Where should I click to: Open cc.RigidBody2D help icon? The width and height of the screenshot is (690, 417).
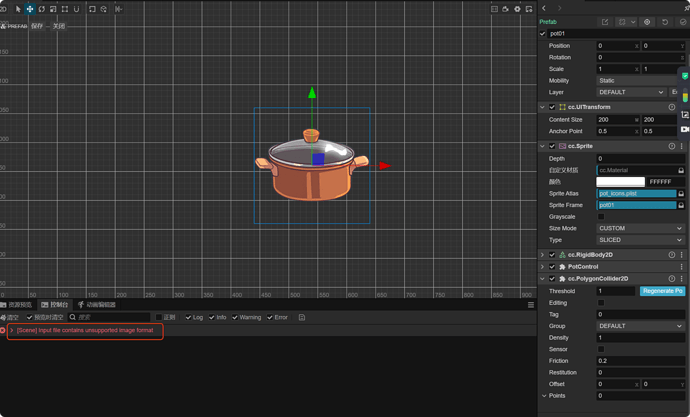pos(672,255)
